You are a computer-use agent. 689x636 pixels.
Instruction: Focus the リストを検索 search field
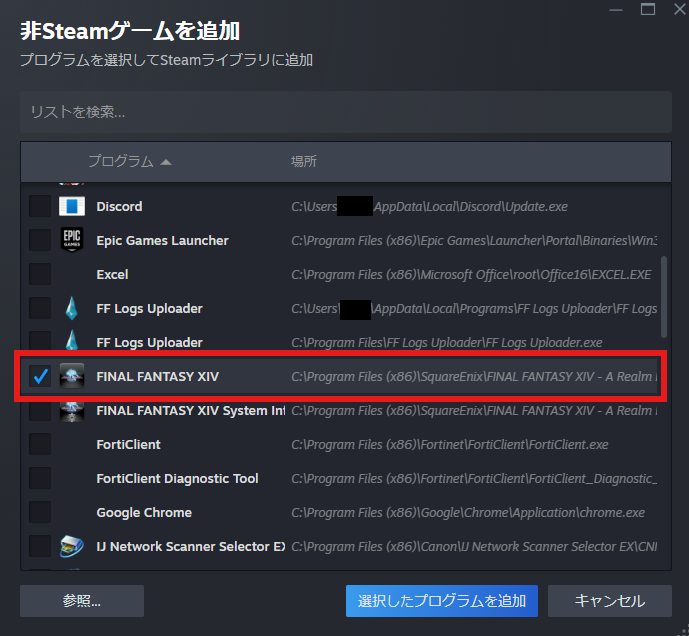(x=346, y=112)
